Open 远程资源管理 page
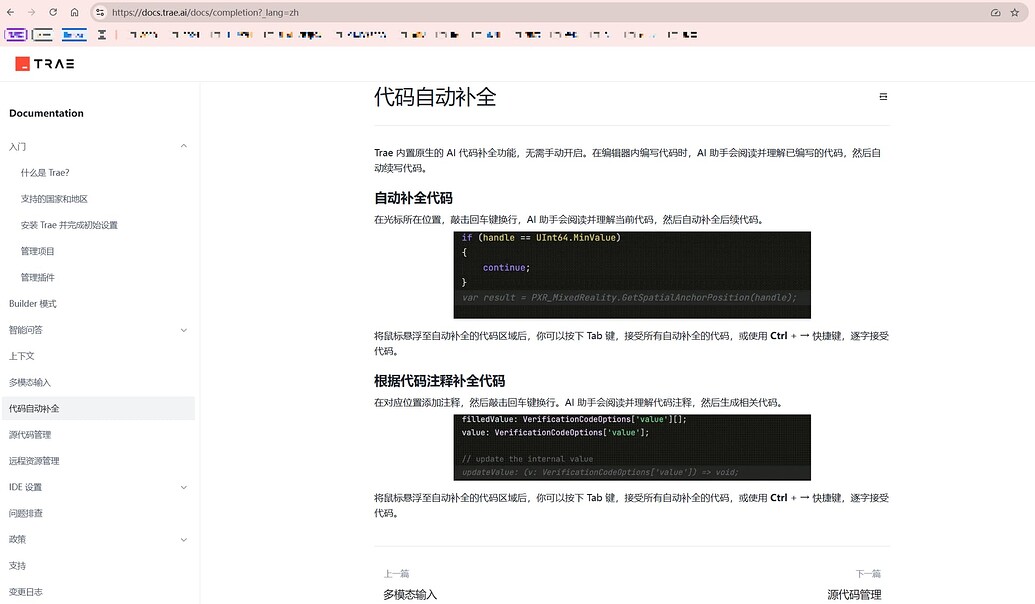The height and width of the screenshot is (604, 1035). (x=34, y=461)
